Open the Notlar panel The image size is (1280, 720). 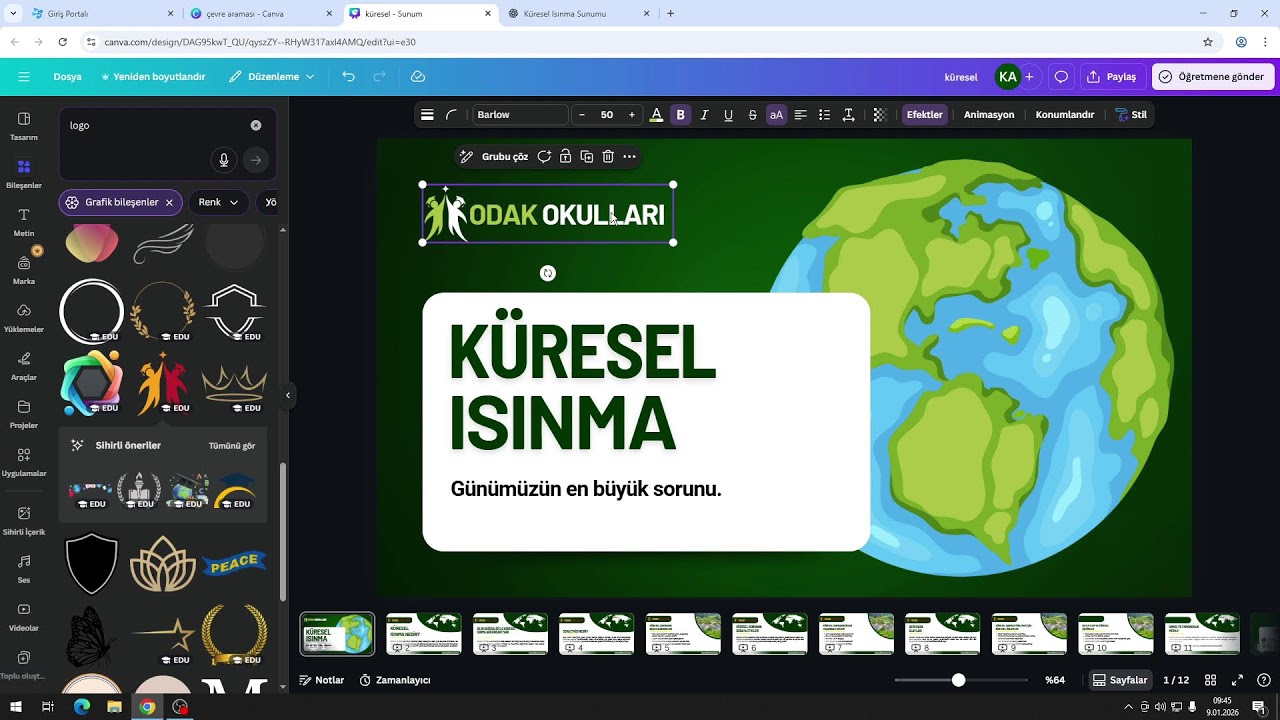point(321,680)
